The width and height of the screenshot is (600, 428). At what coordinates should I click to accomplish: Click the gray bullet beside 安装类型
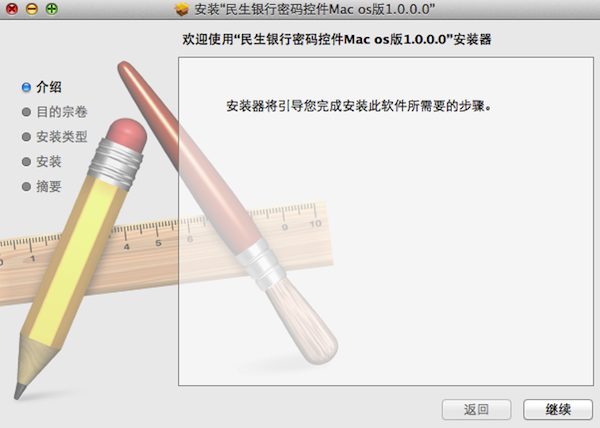click(x=26, y=137)
